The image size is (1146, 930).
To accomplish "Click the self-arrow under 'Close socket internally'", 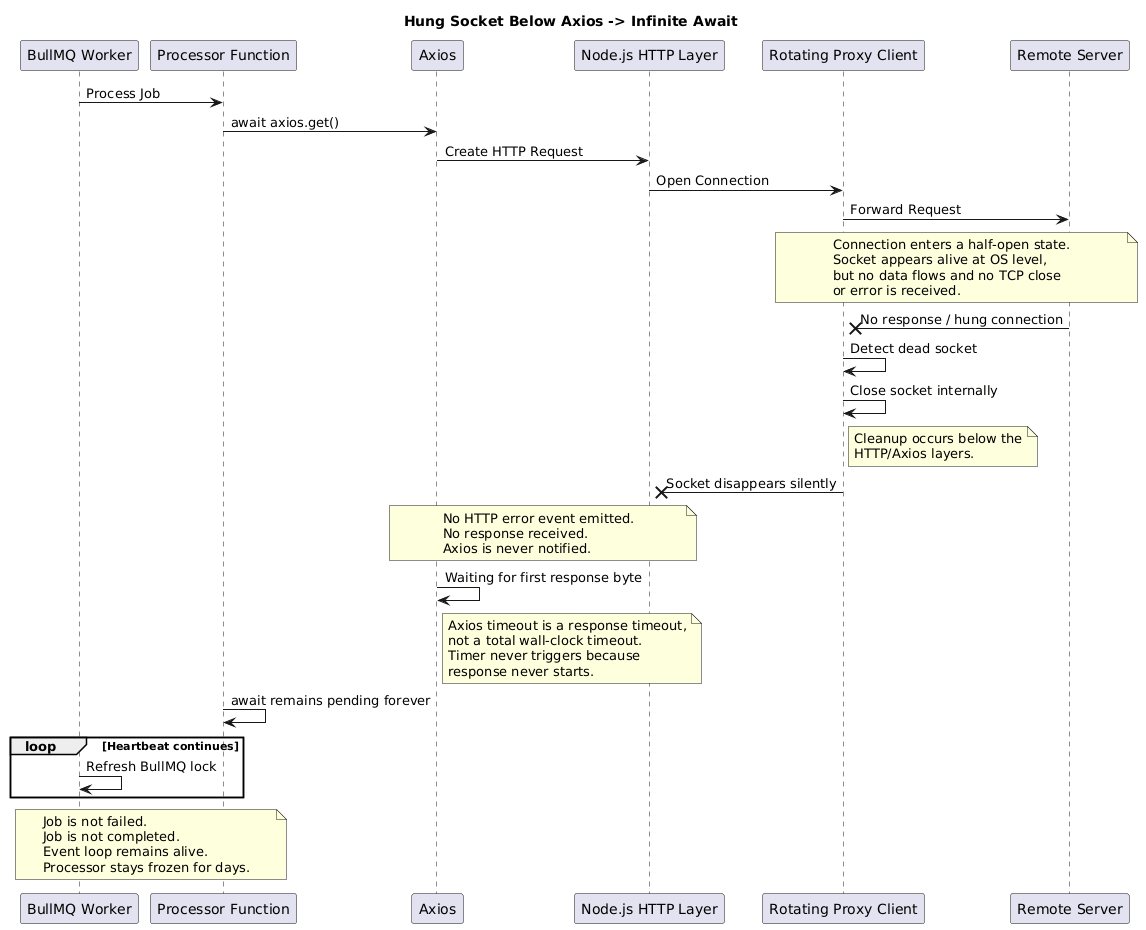I will (x=865, y=407).
